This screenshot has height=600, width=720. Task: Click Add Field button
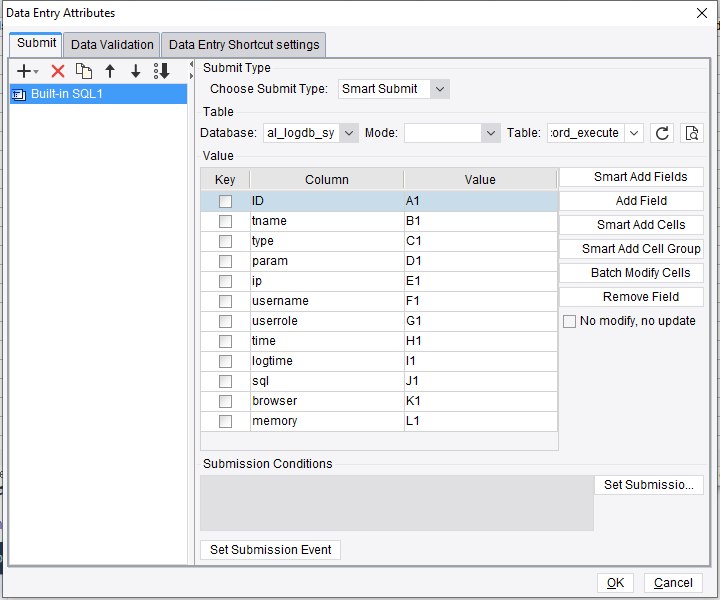(631, 201)
